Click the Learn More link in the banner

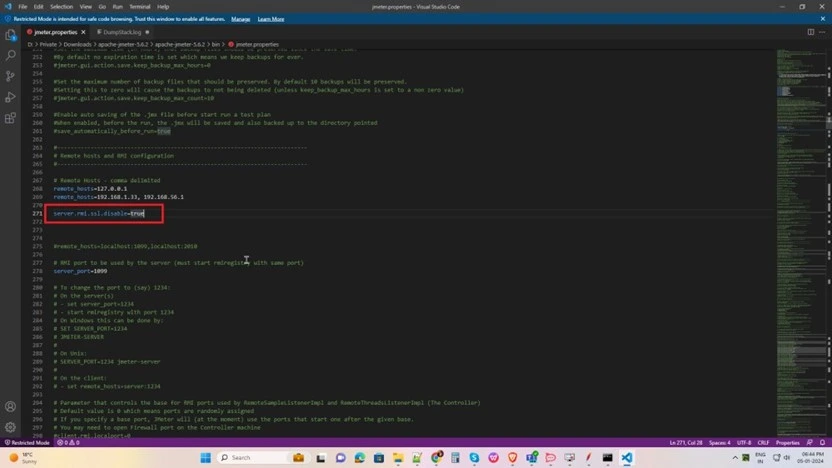tap(271, 19)
